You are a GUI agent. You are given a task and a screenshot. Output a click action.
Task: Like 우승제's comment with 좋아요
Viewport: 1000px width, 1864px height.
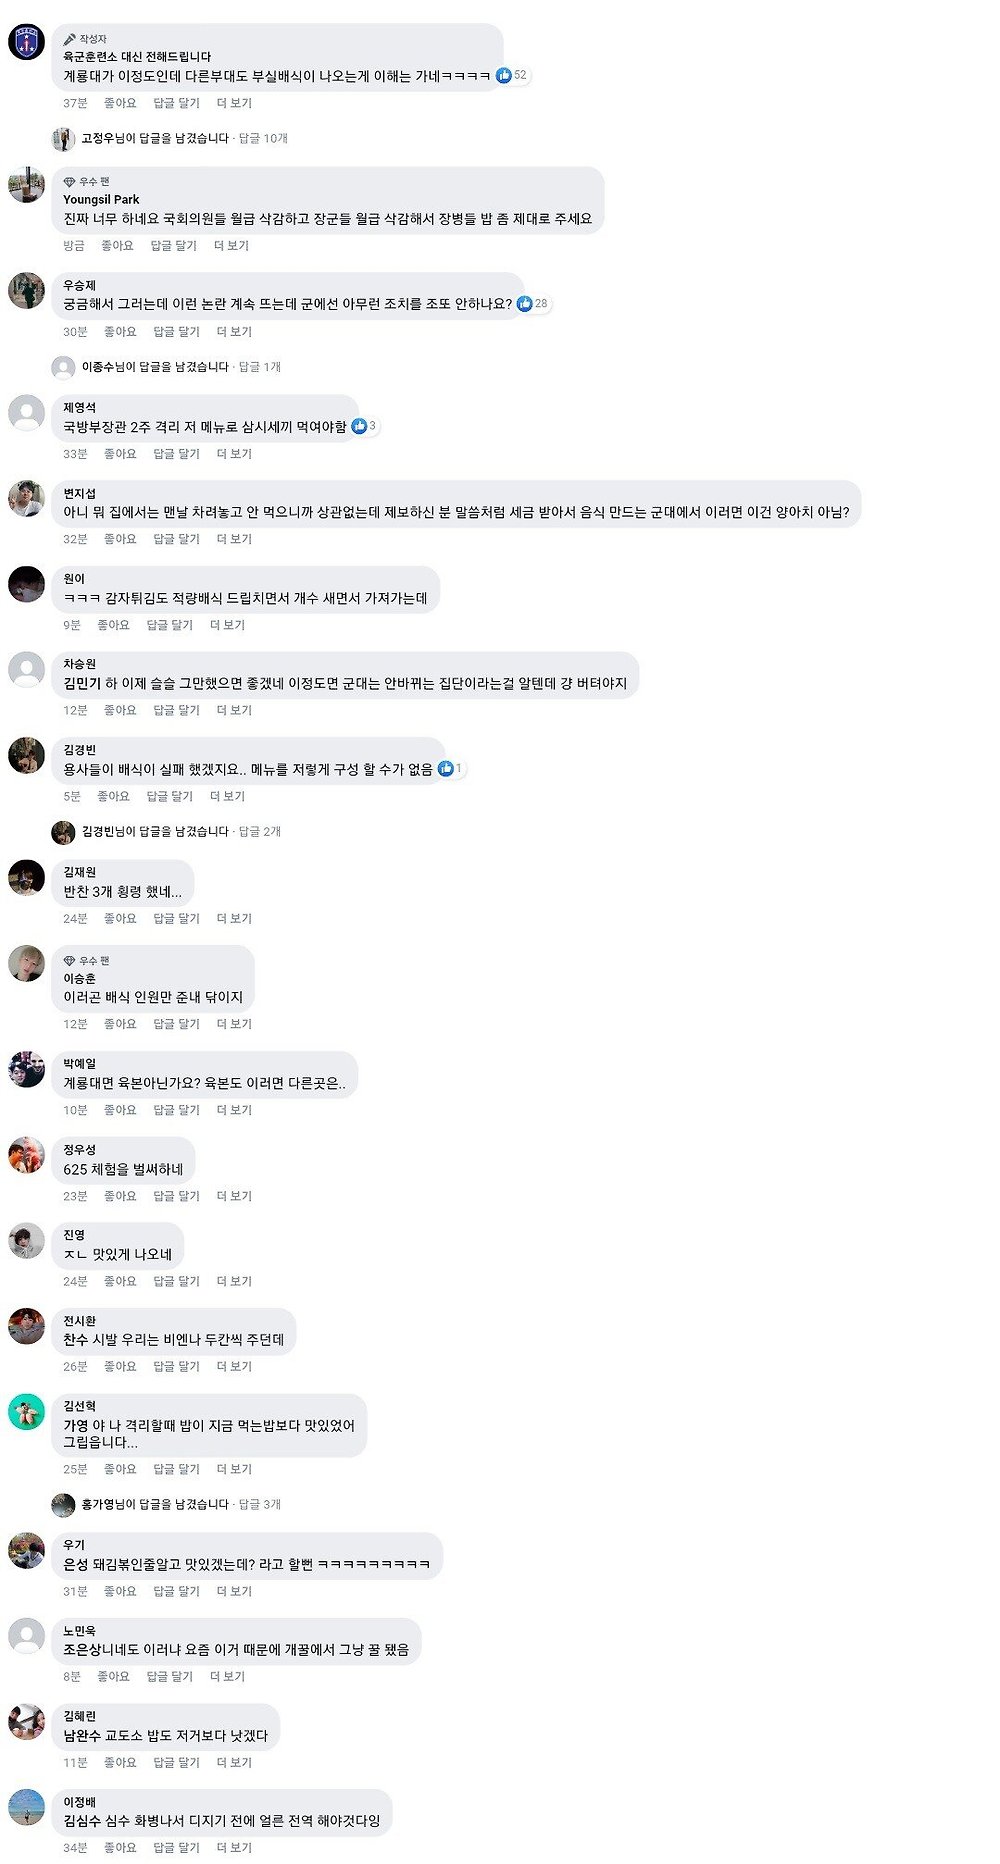(x=120, y=331)
